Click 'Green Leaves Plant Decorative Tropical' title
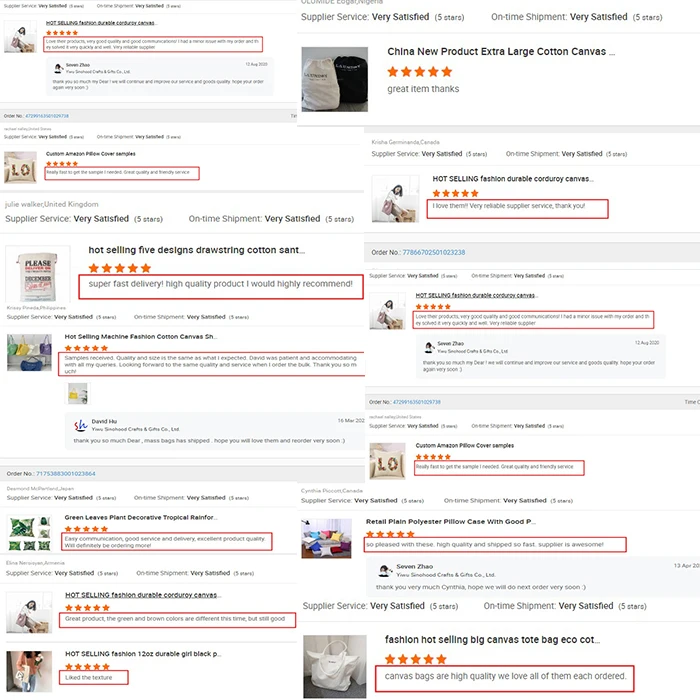Viewport: 700px width, 700px height. [141, 517]
